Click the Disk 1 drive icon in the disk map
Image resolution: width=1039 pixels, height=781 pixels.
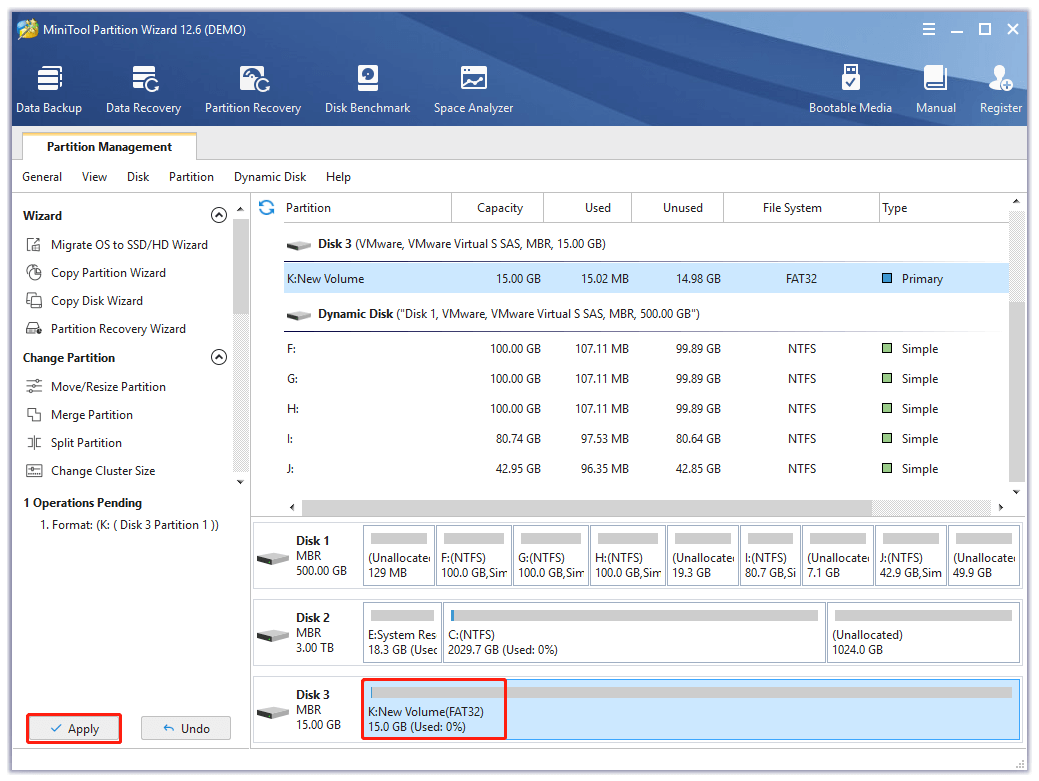pos(273,558)
